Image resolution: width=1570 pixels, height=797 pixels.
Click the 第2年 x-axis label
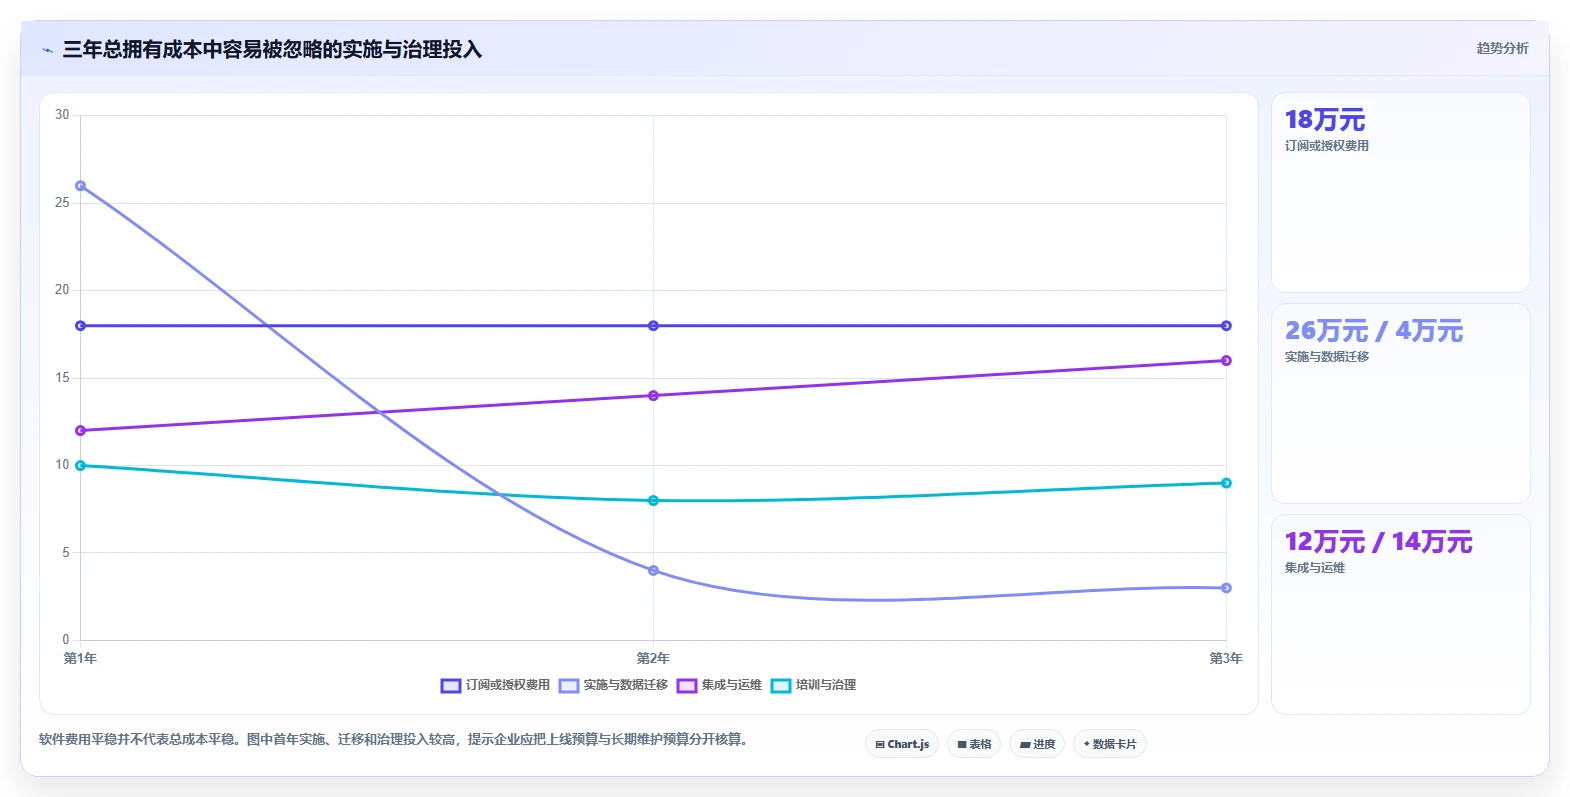pyautogui.click(x=653, y=658)
